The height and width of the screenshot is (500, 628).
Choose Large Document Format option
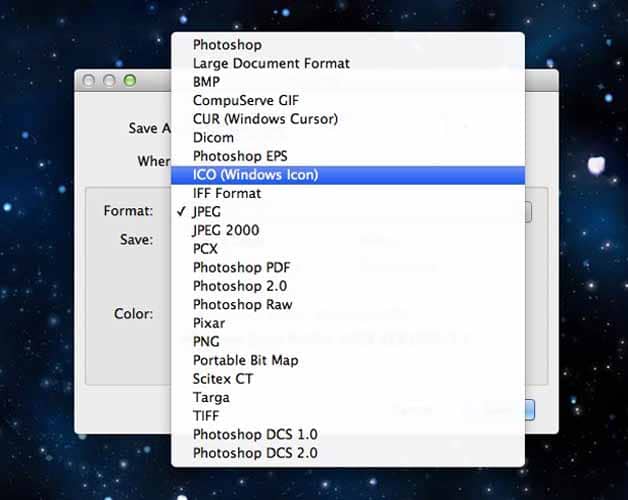(x=348, y=63)
